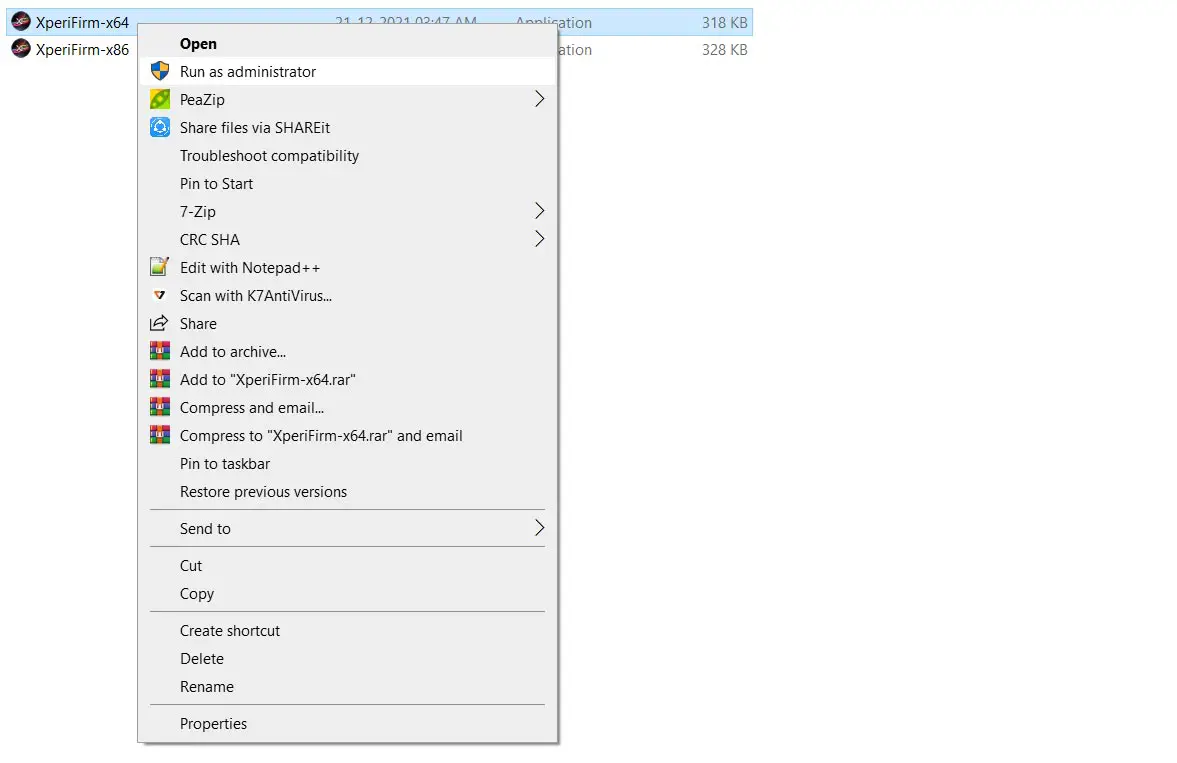Screen dimensions: 1177x763
Task: Expand the Send to submenu arrow
Action: click(x=539, y=528)
